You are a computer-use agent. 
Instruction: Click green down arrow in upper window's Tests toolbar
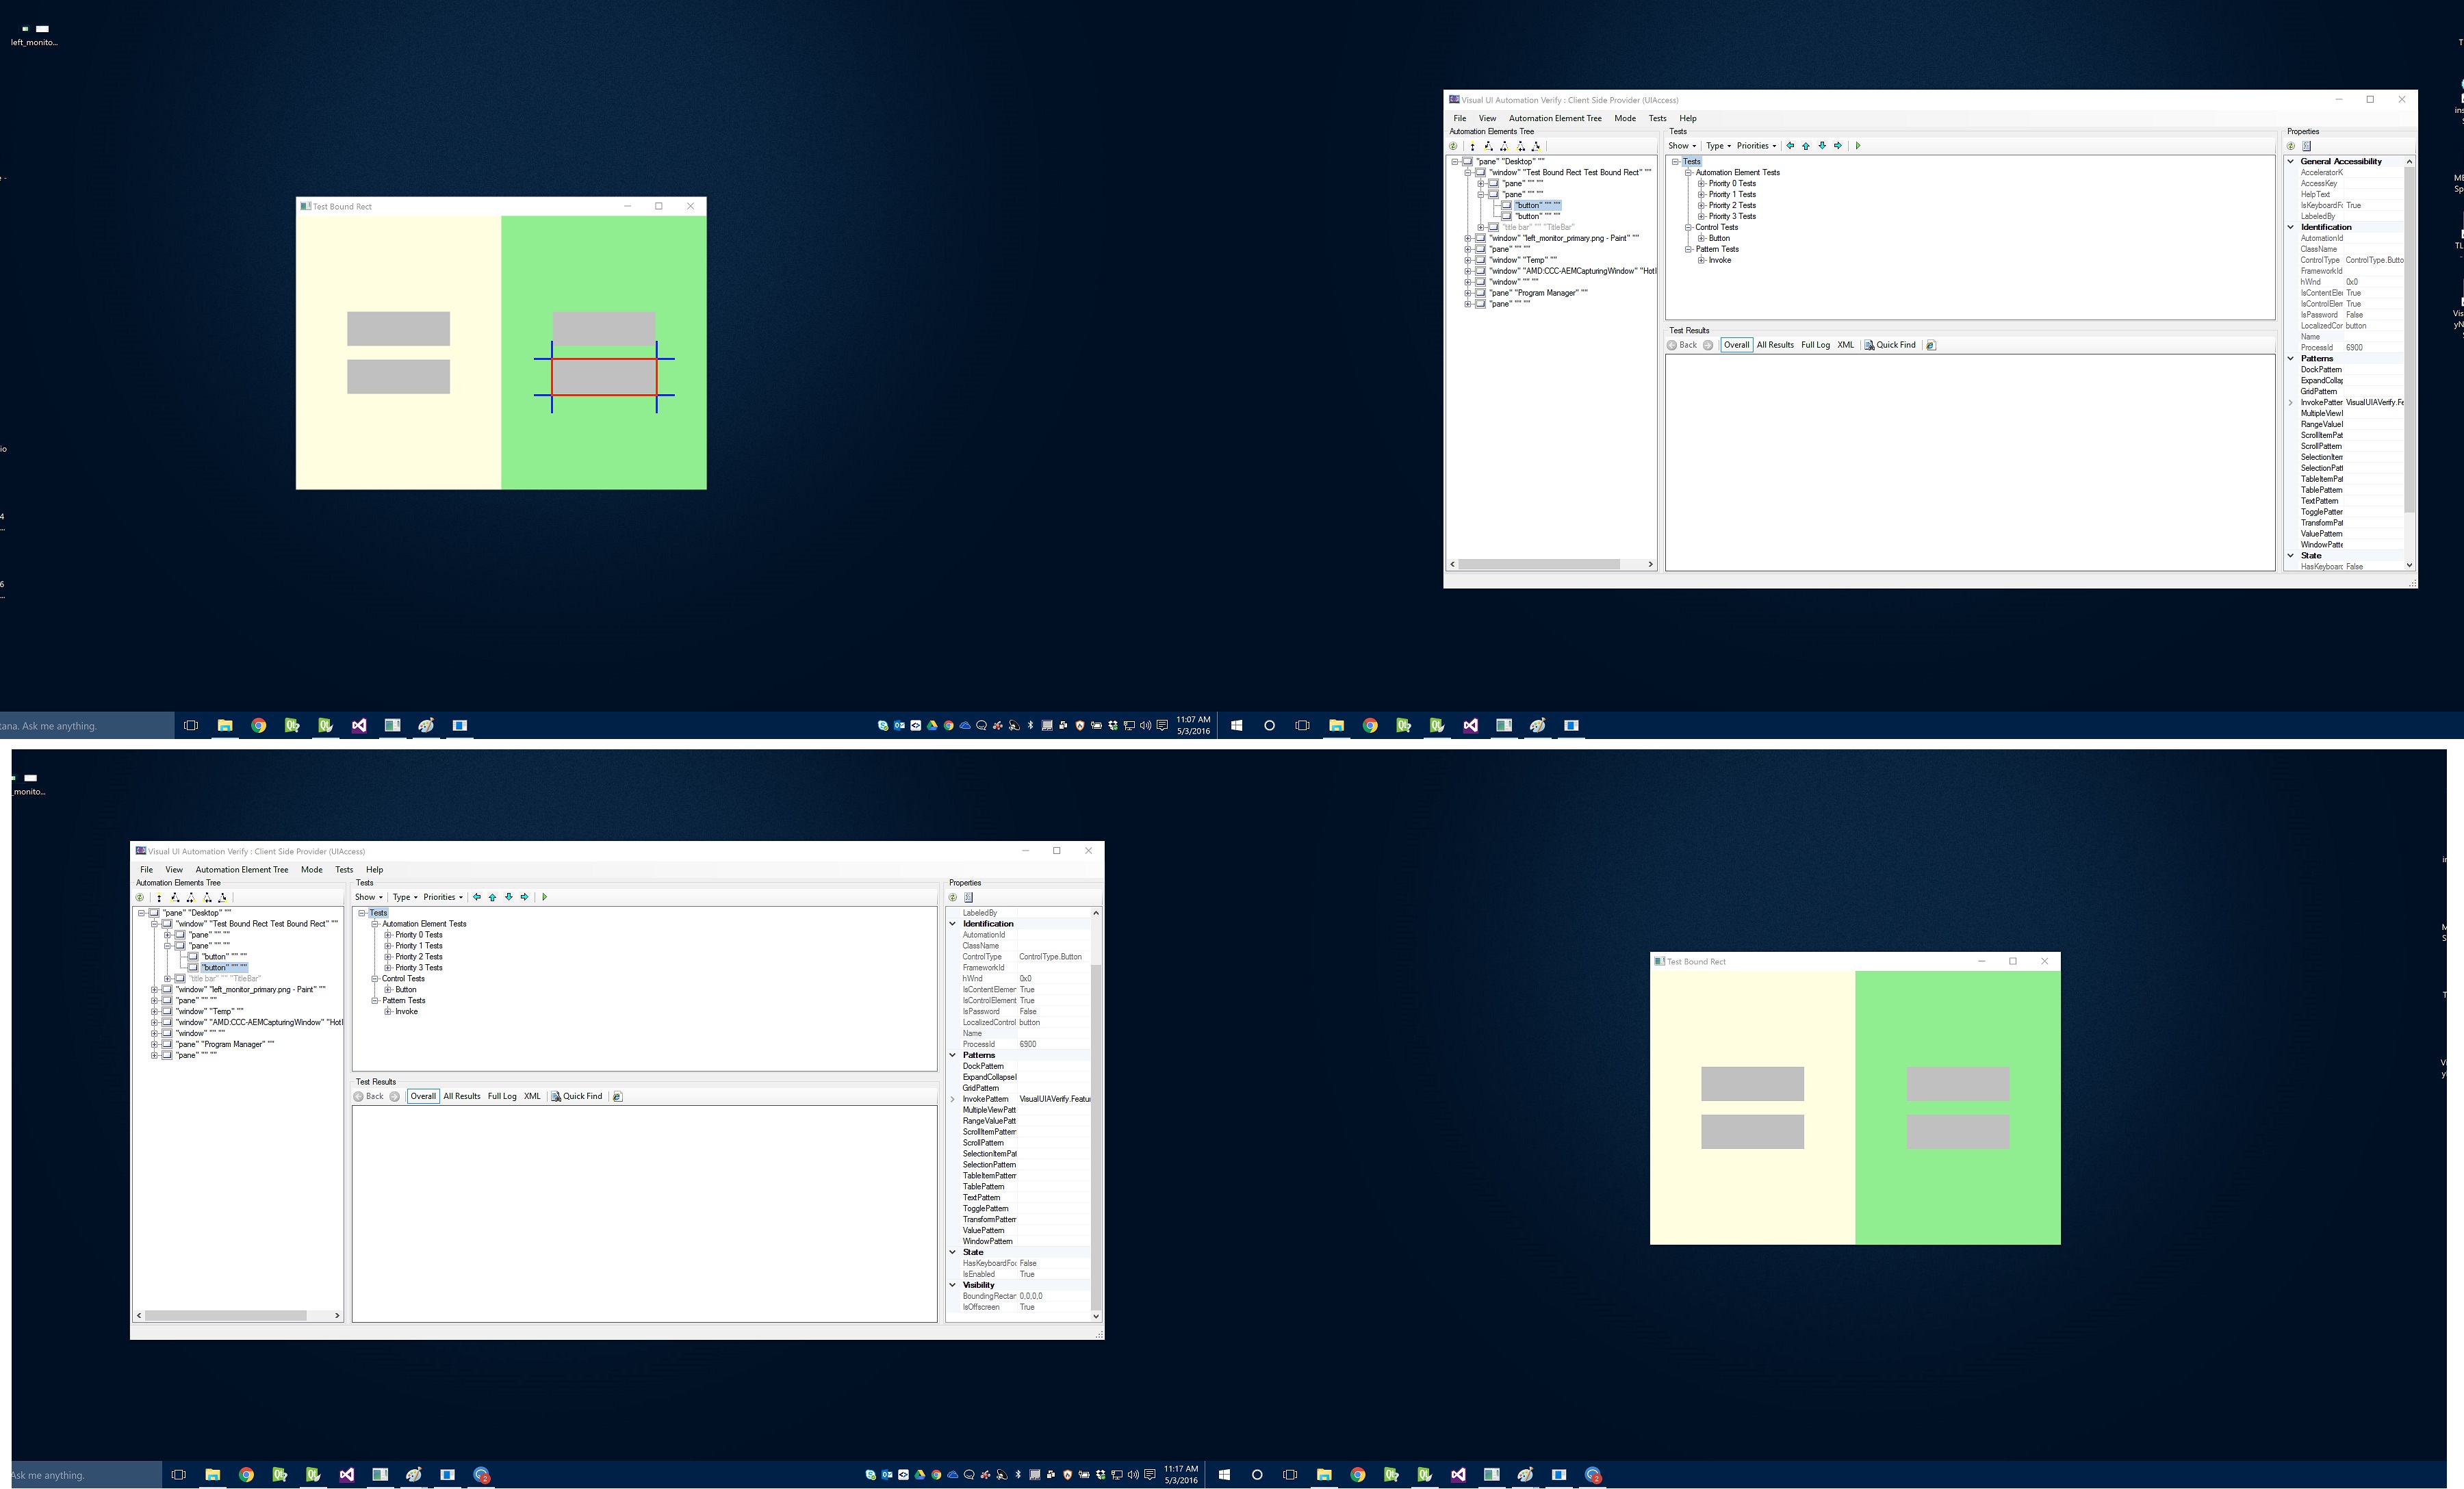1822,146
